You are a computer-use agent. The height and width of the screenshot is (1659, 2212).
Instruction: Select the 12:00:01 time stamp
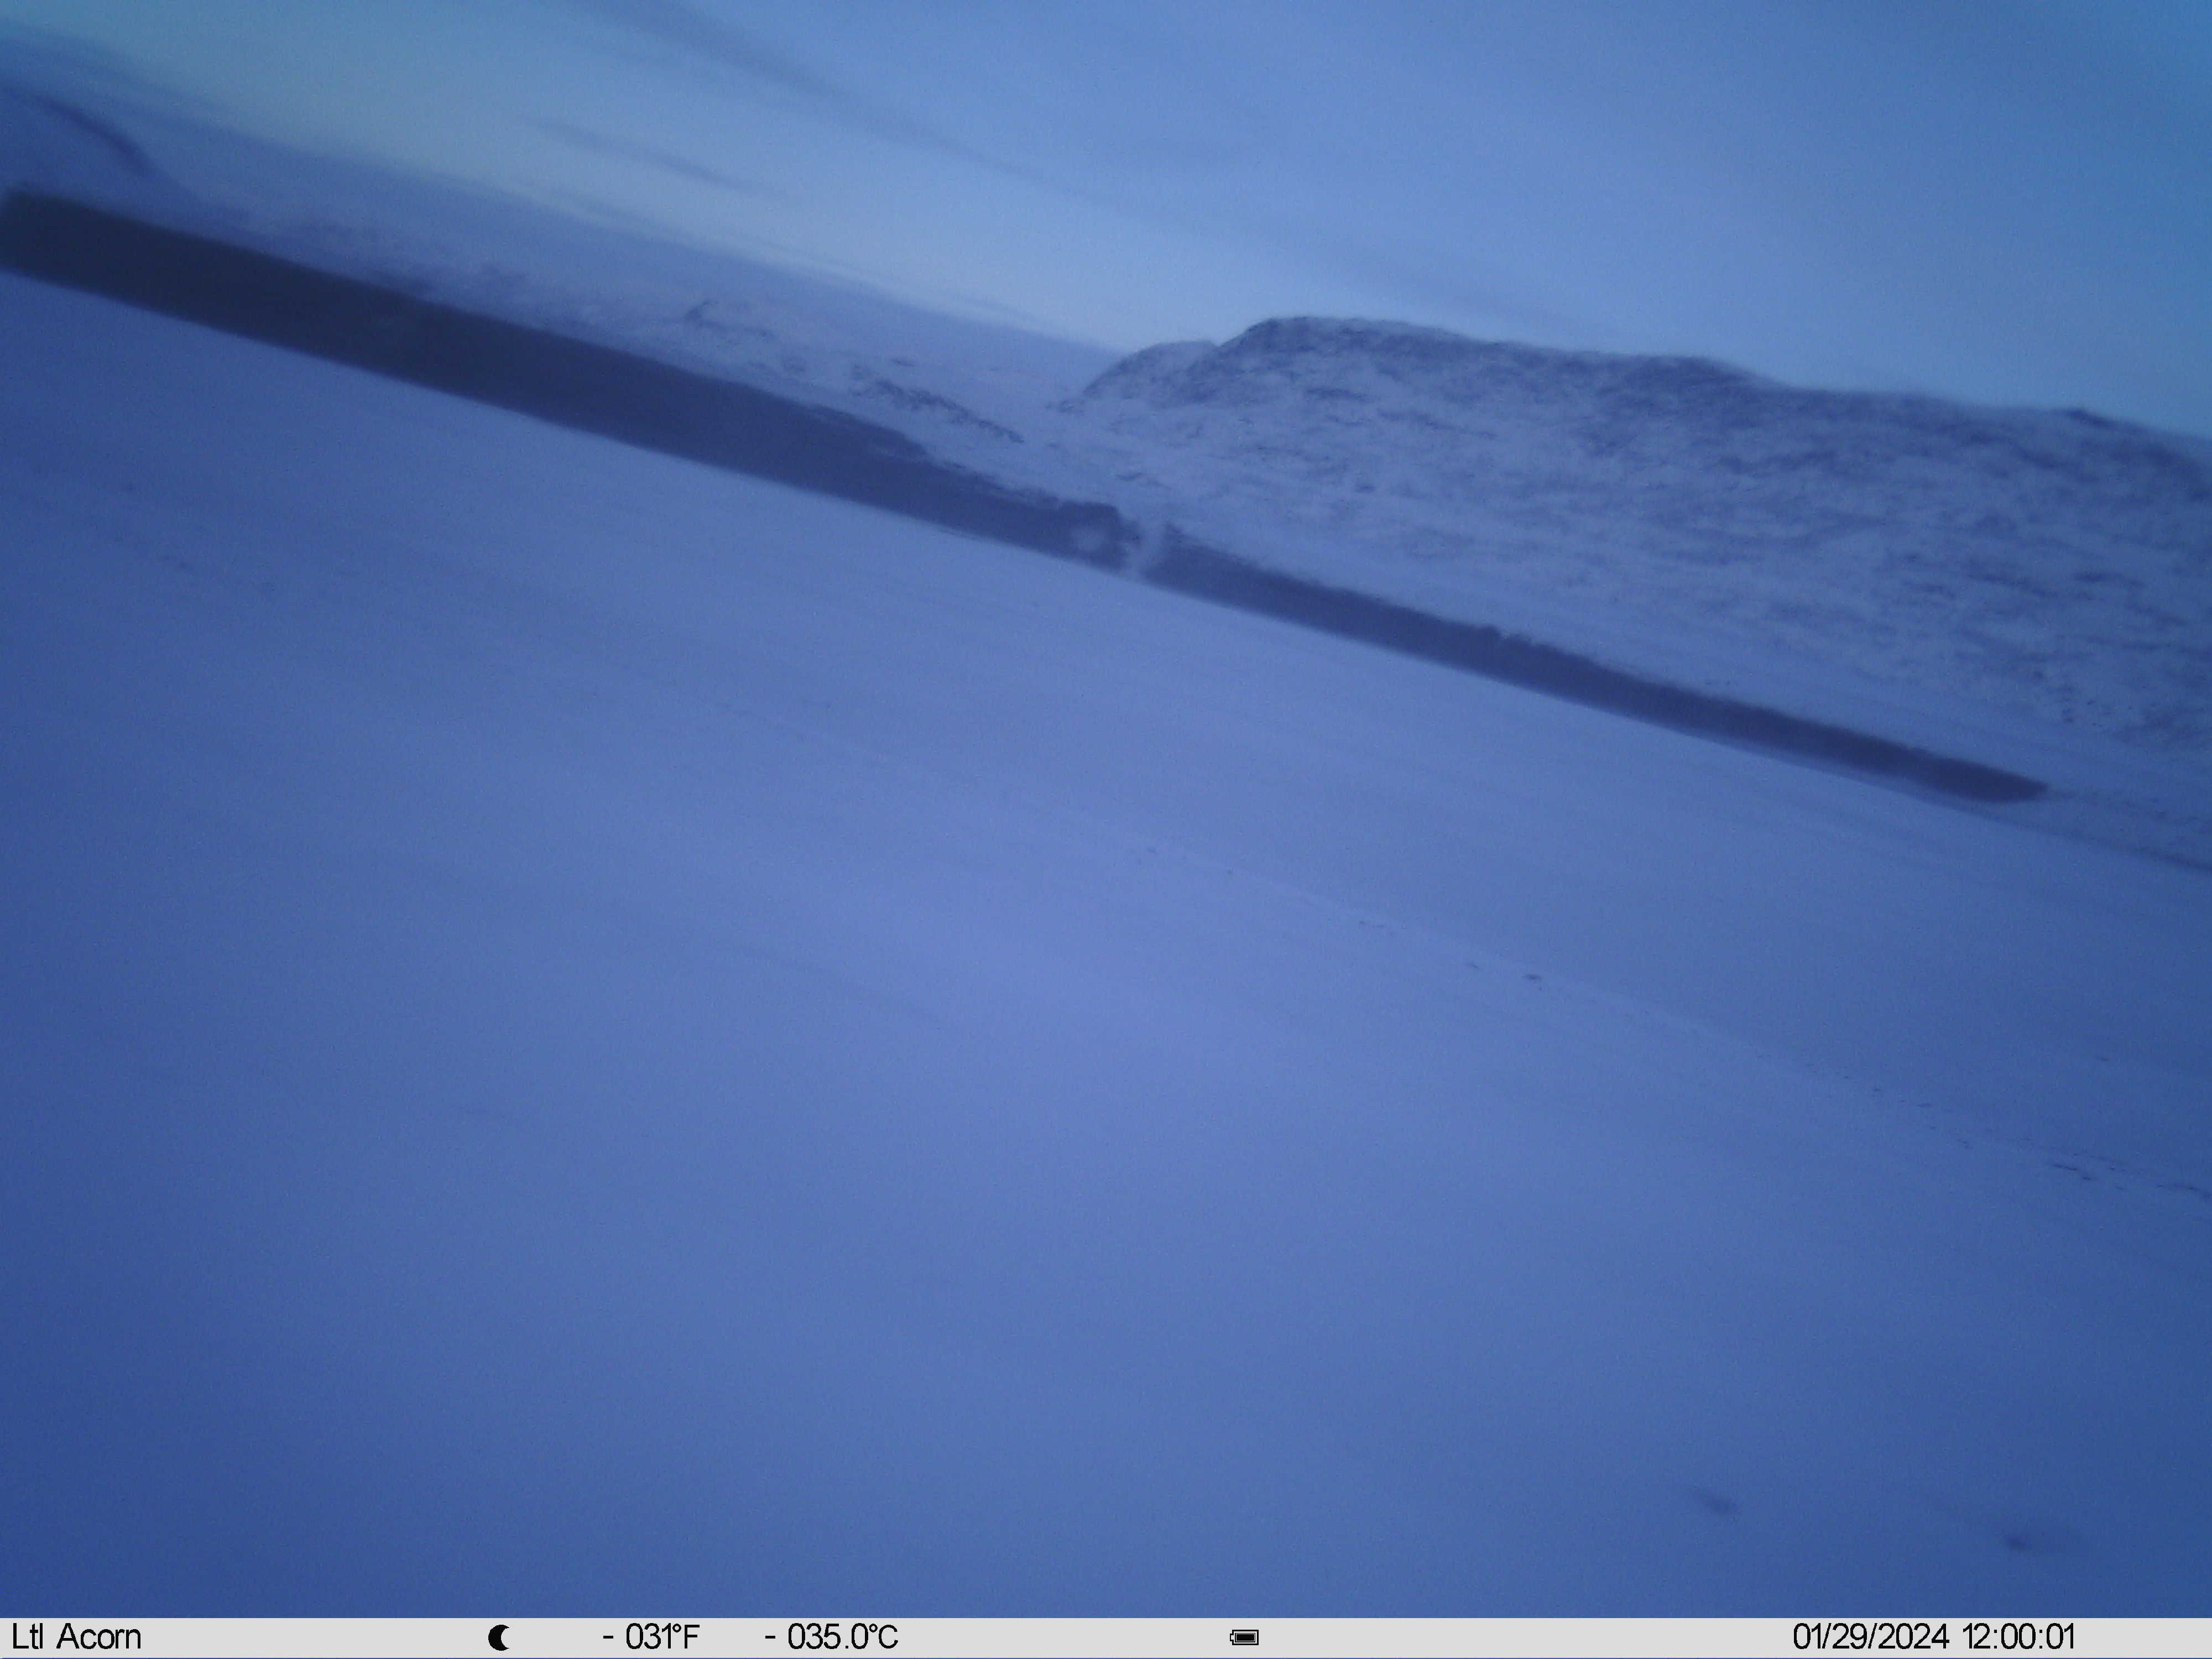point(2019,1638)
